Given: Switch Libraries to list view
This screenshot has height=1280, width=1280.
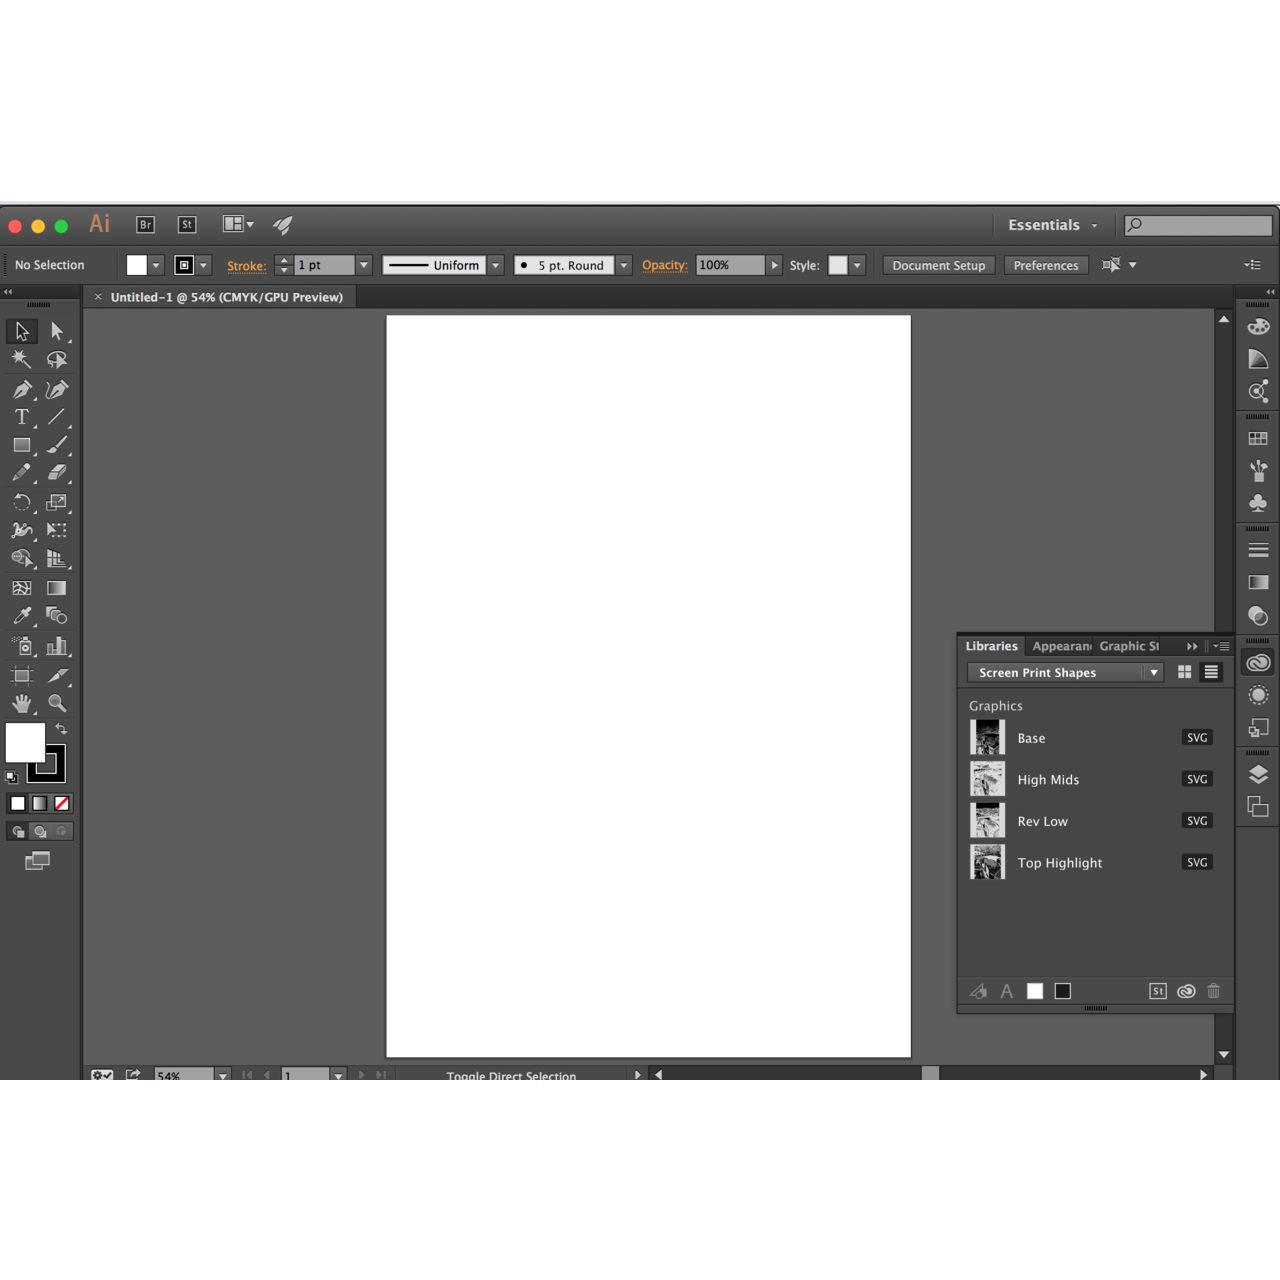Looking at the screenshot, I should [1211, 672].
